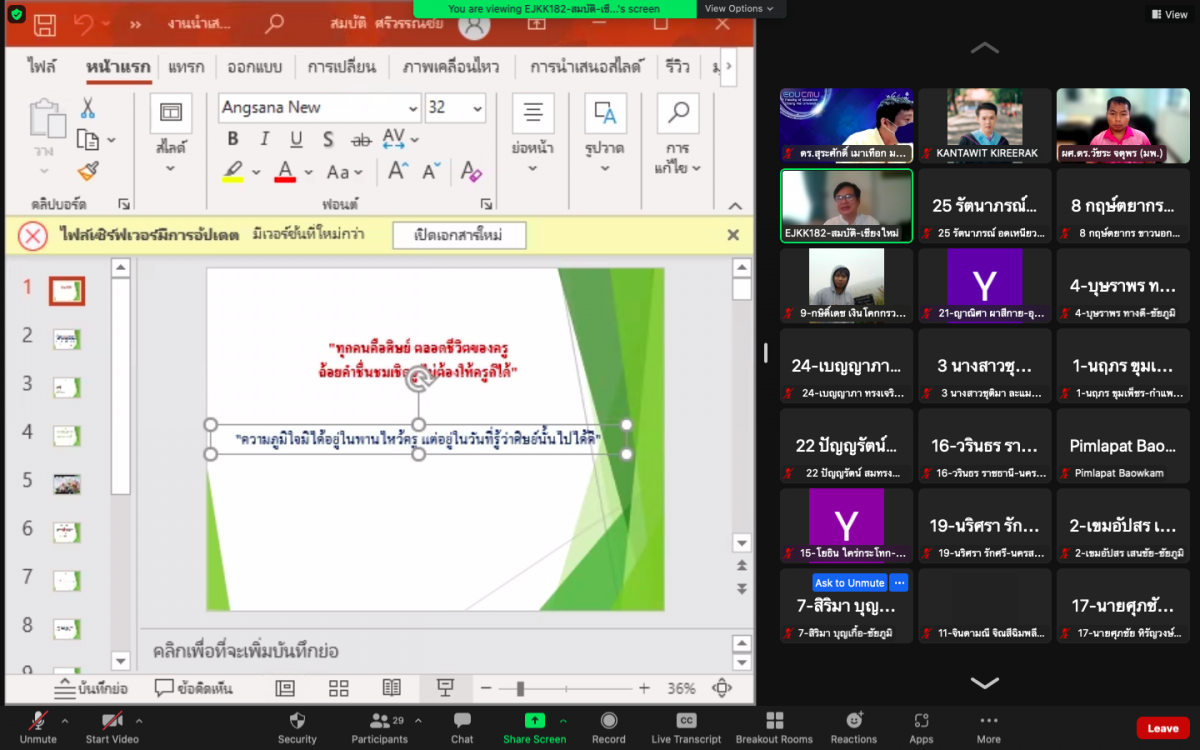Click the Clear Formatting eraser icon
The width and height of the screenshot is (1200, 750).
472,172
